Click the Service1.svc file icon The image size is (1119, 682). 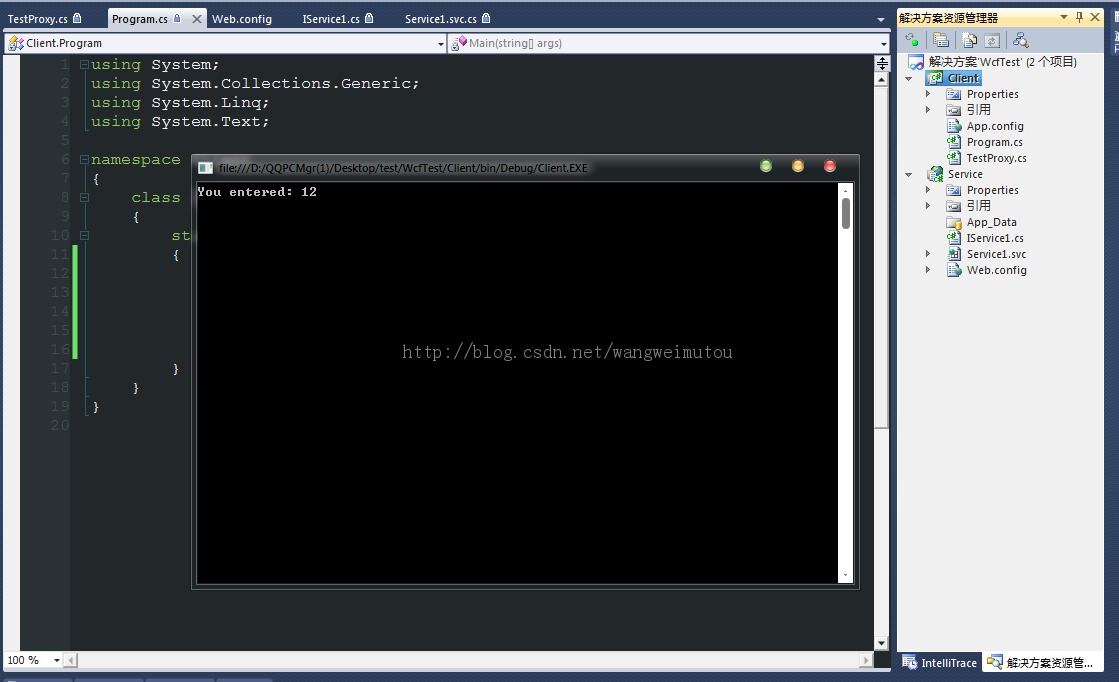click(x=954, y=254)
